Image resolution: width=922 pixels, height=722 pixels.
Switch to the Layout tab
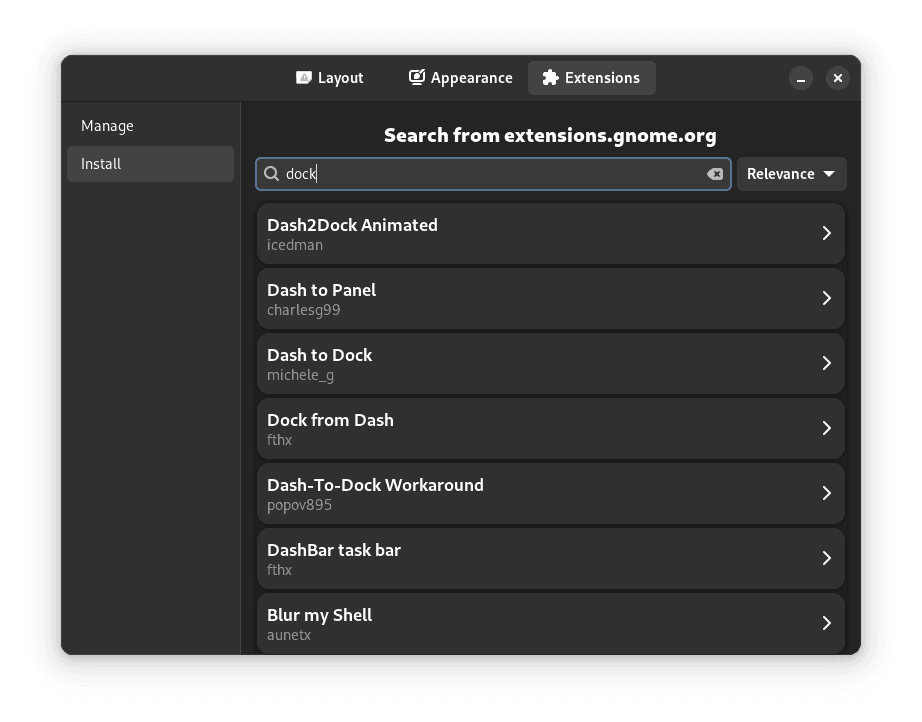coord(330,78)
